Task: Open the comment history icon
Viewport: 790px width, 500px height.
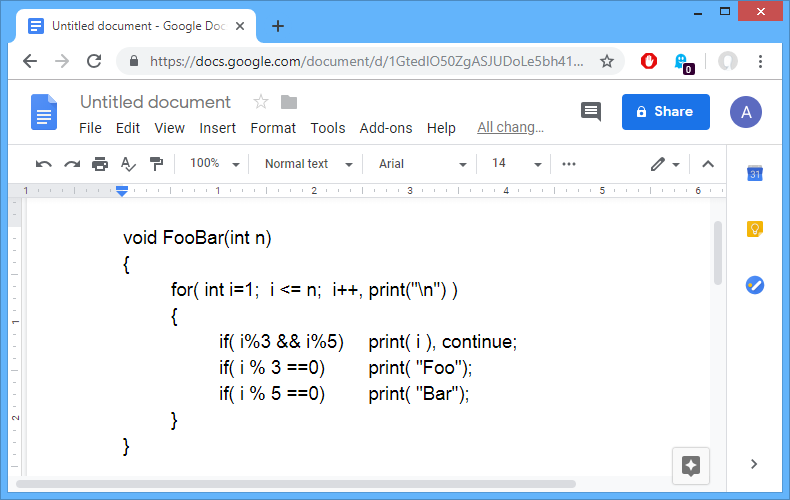Action: 591,112
